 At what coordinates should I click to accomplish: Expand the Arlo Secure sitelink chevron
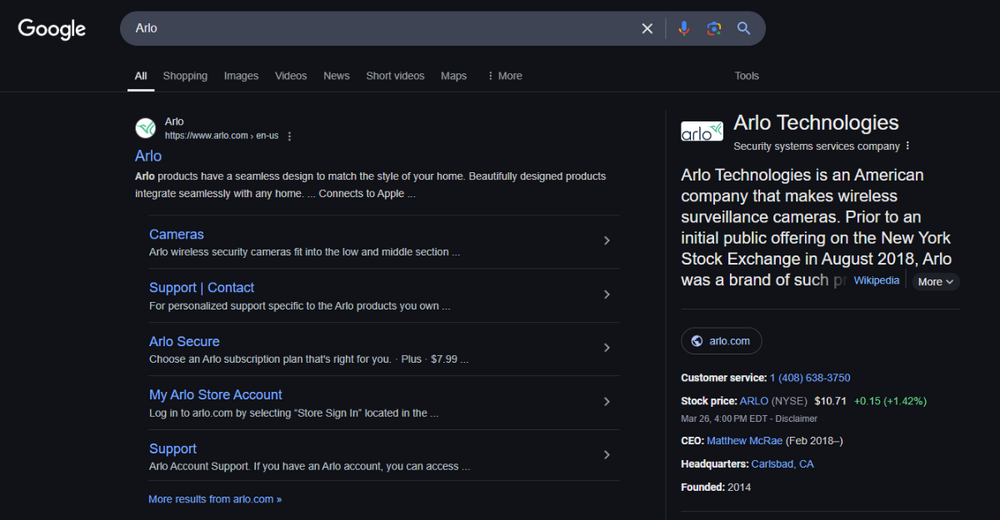(607, 348)
